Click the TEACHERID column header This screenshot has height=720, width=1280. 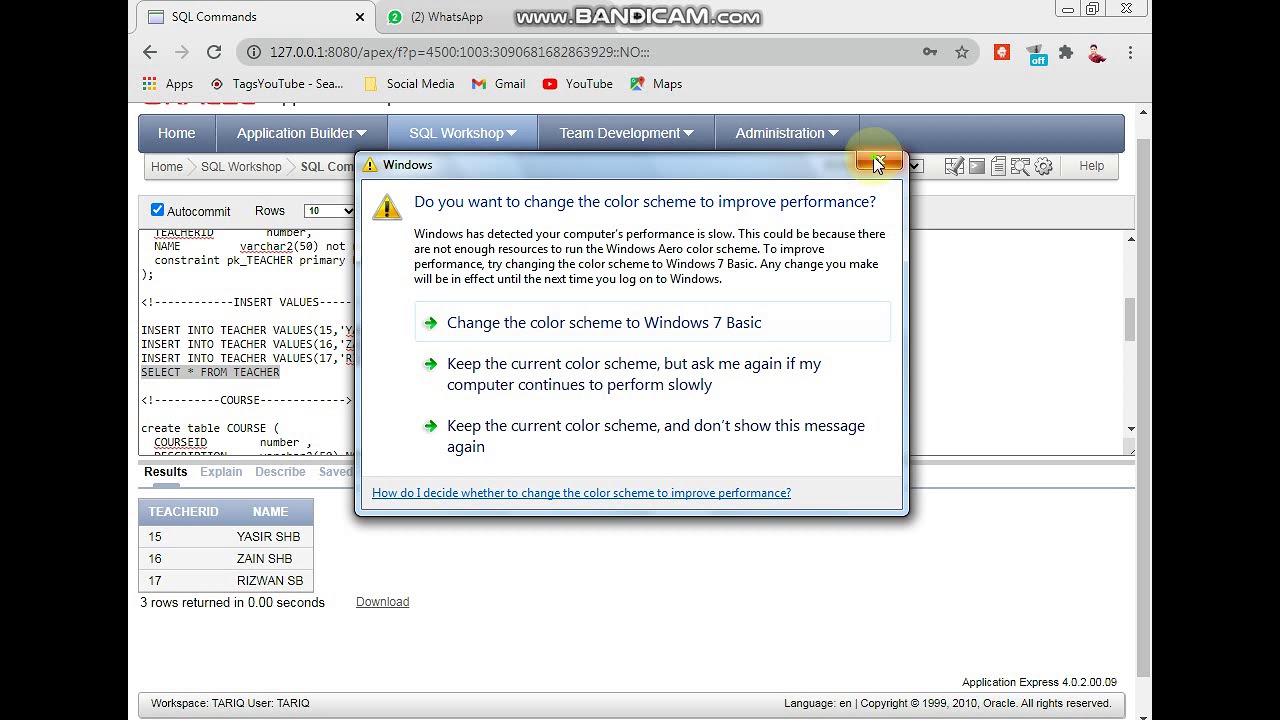tap(183, 512)
